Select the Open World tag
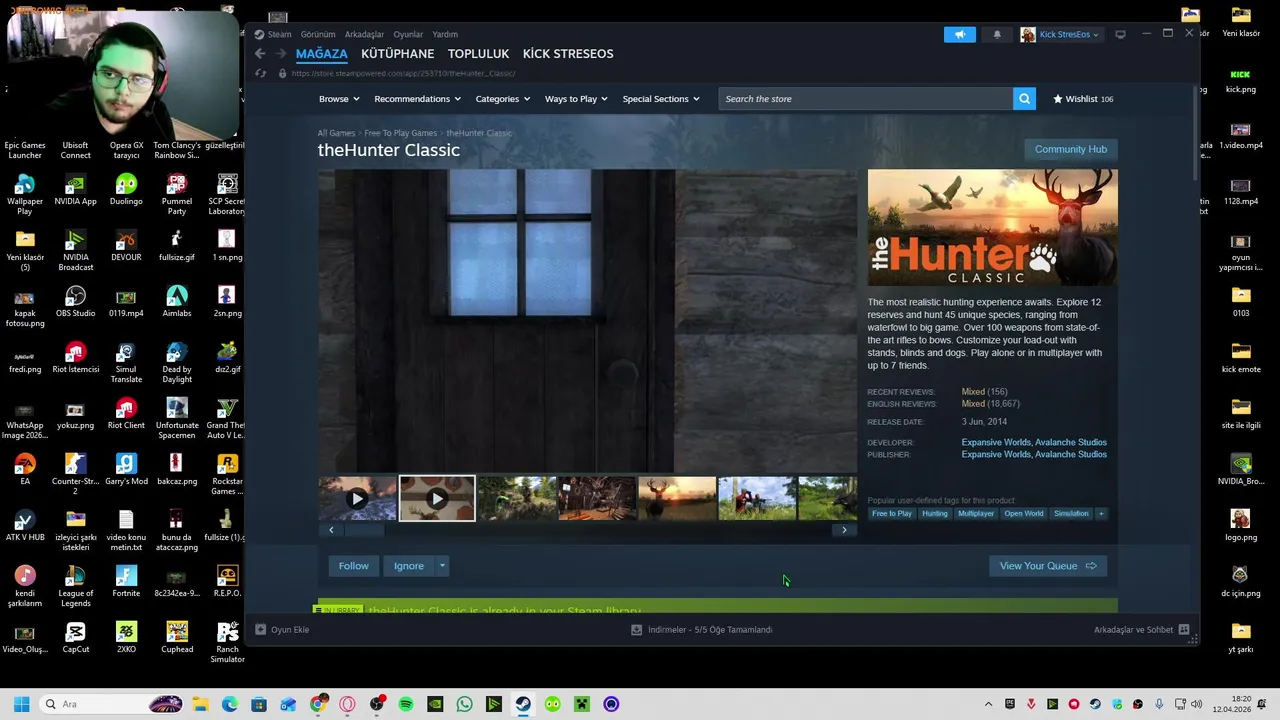This screenshot has height=720, width=1280. (1023, 514)
